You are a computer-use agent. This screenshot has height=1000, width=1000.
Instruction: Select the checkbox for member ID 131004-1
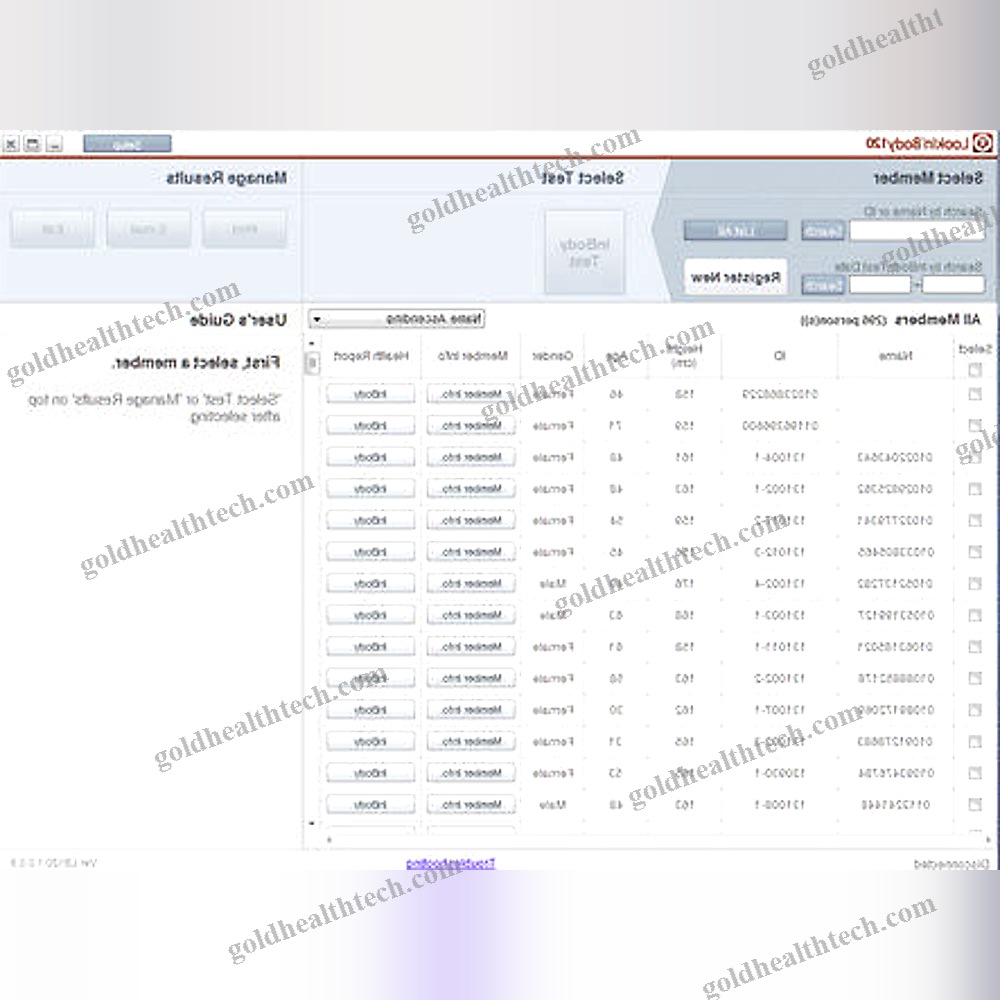click(974, 457)
